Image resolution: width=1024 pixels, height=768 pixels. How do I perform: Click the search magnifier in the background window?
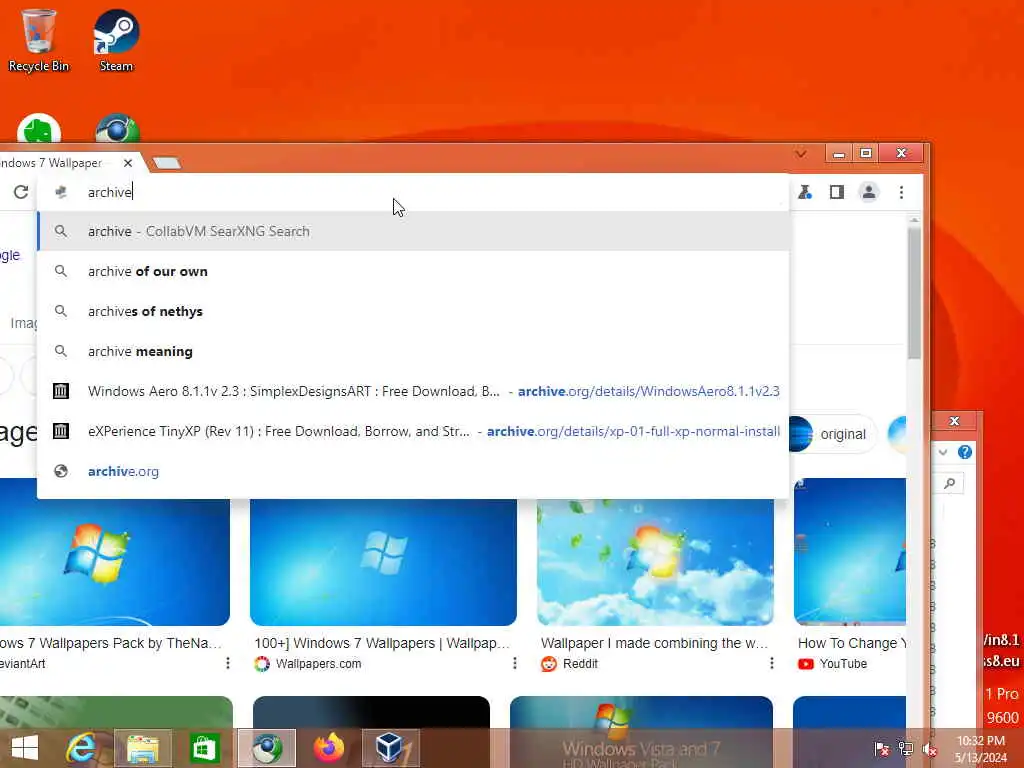point(950,483)
